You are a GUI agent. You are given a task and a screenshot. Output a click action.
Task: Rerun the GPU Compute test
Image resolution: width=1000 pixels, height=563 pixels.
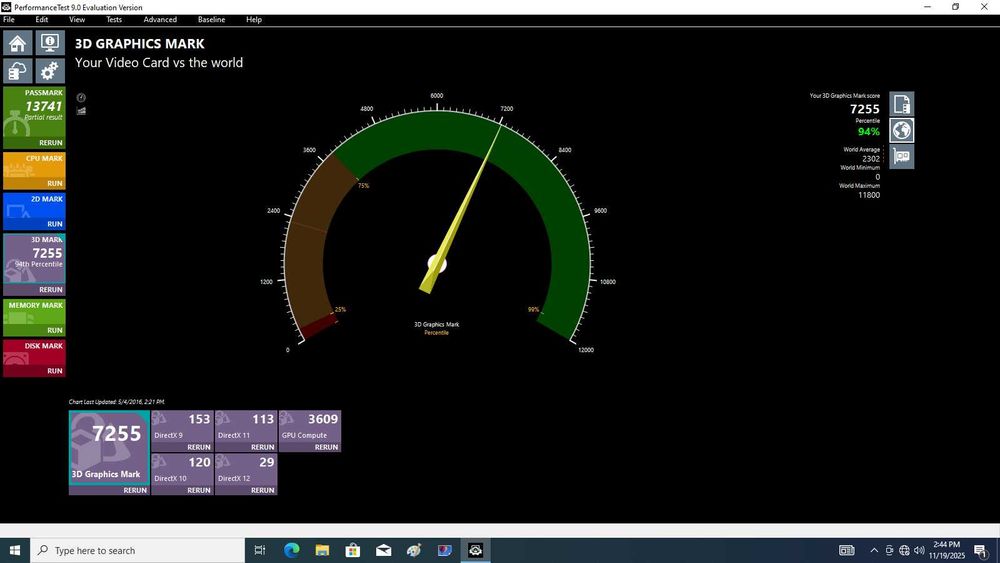click(327, 447)
